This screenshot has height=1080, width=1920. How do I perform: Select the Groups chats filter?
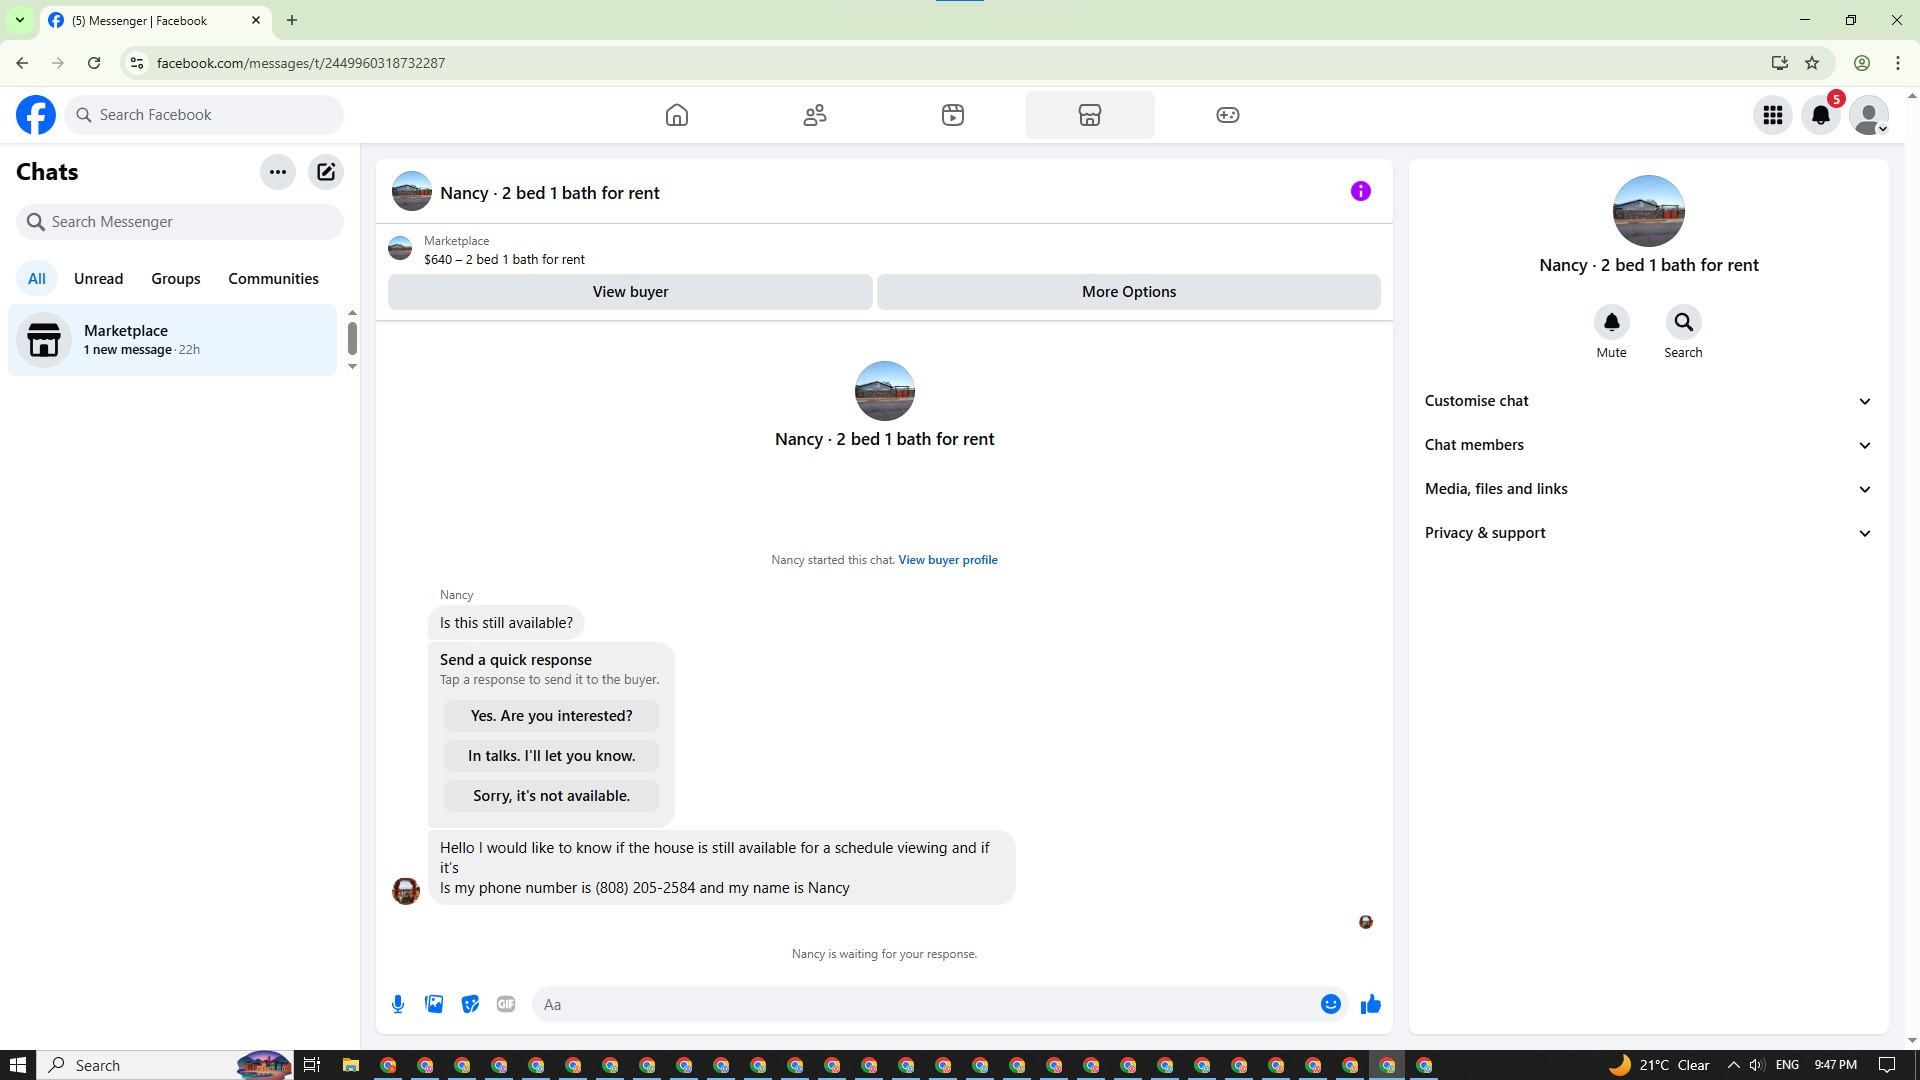tap(176, 279)
